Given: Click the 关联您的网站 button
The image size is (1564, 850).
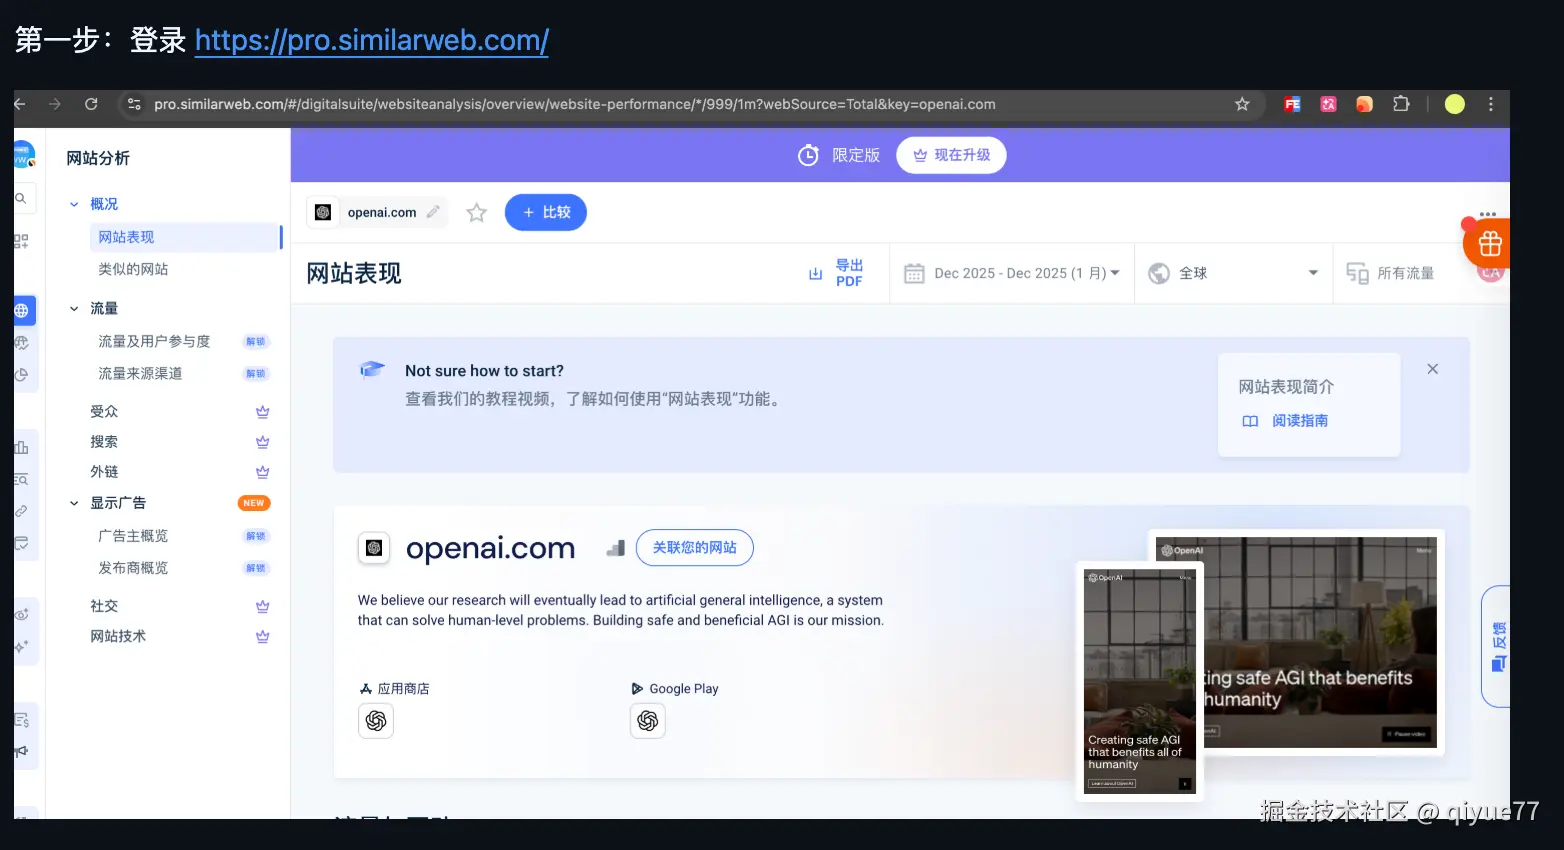Looking at the screenshot, I should 695,548.
